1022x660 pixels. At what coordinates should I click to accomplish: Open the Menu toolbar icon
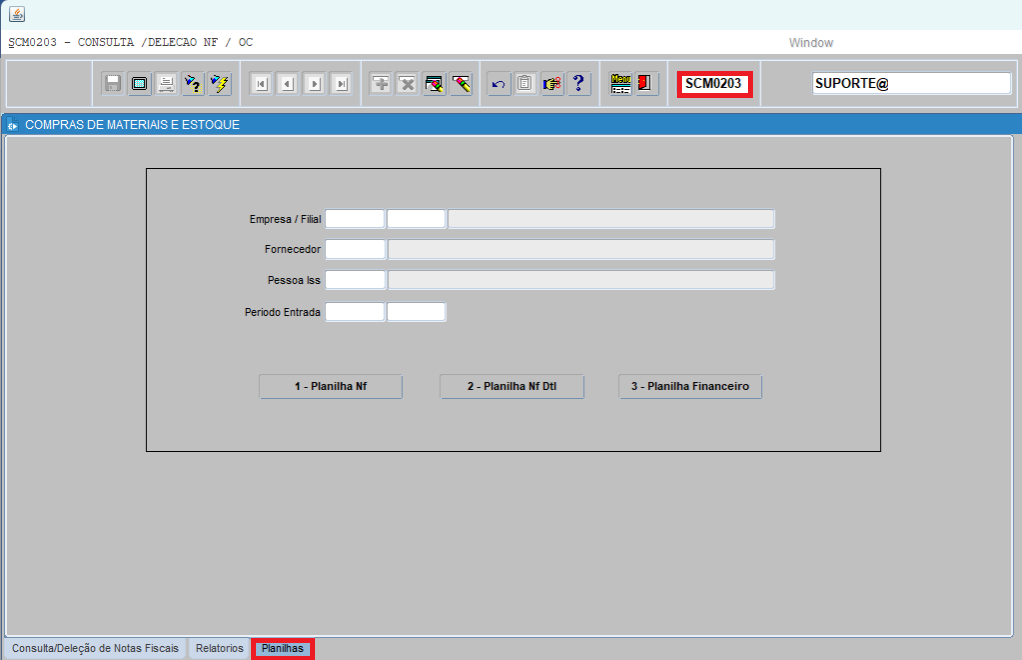(x=621, y=84)
